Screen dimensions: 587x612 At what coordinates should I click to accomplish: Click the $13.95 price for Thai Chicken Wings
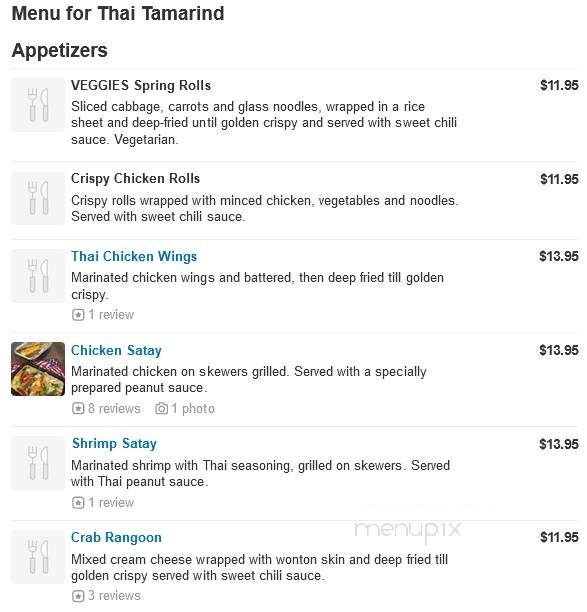pos(559,256)
